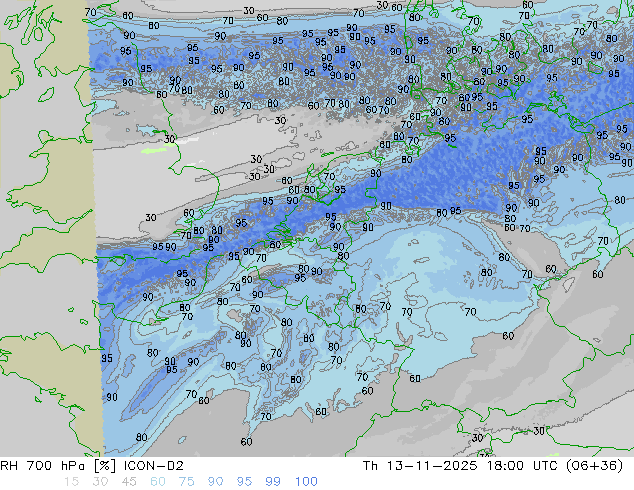The image size is (634, 490).
Task: Select the legend value "95" in the color scale
Action: pos(244,482)
